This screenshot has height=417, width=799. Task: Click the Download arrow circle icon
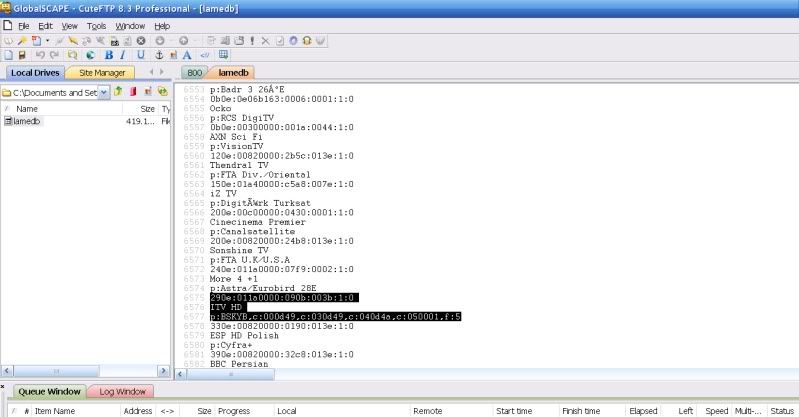(x=160, y=41)
